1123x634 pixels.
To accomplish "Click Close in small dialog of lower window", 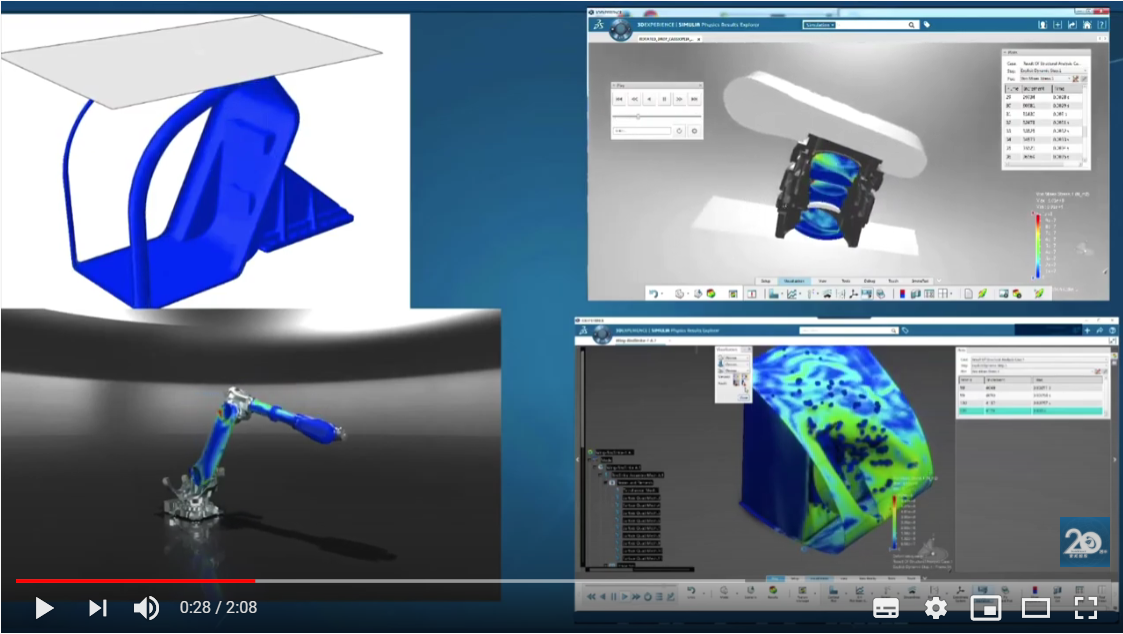I will tap(743, 398).
